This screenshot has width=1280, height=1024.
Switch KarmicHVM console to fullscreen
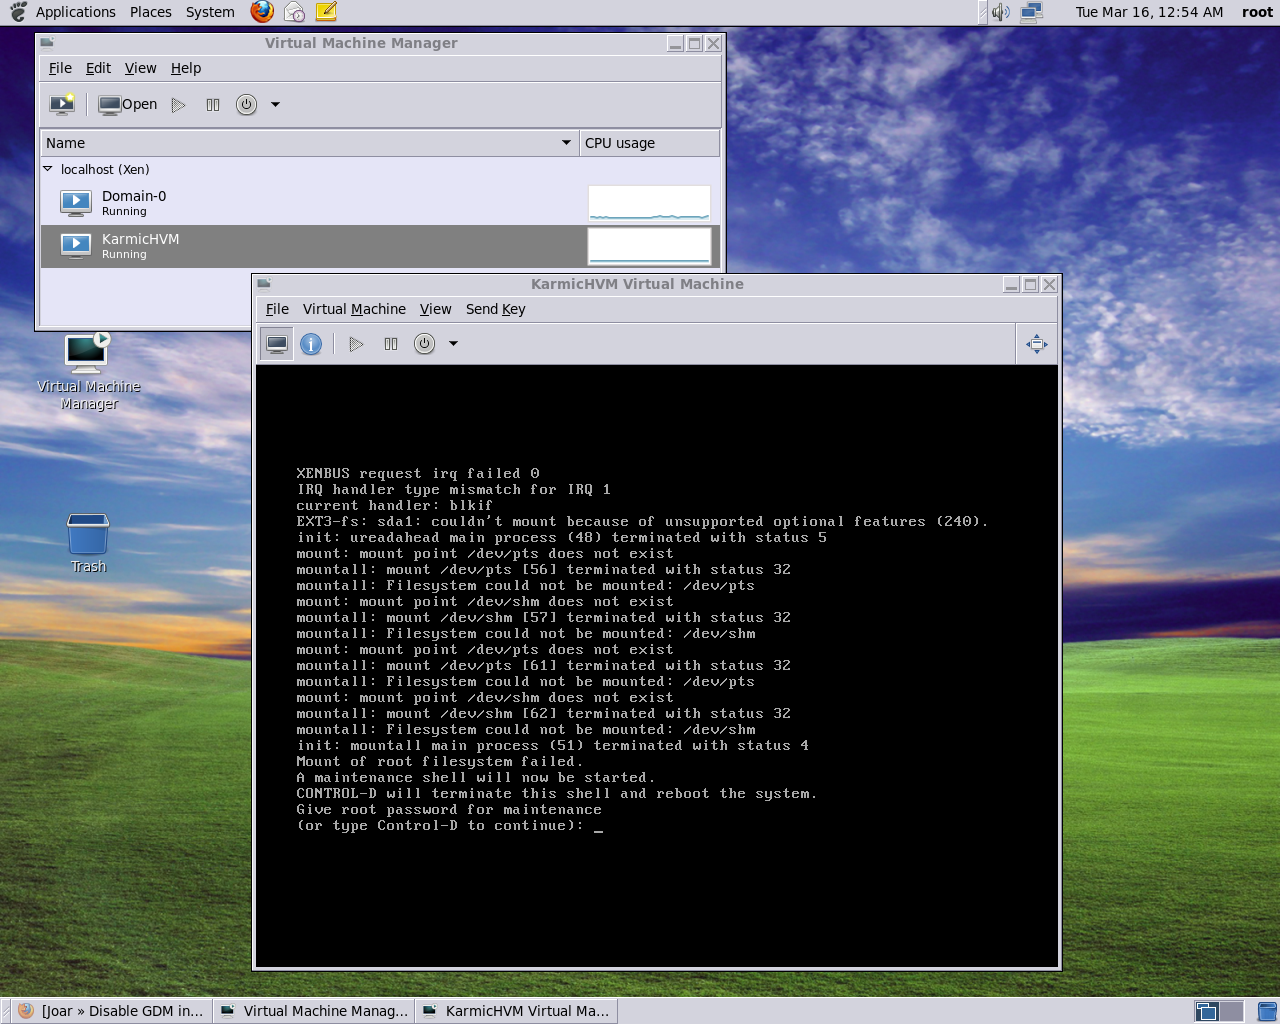[1037, 344]
